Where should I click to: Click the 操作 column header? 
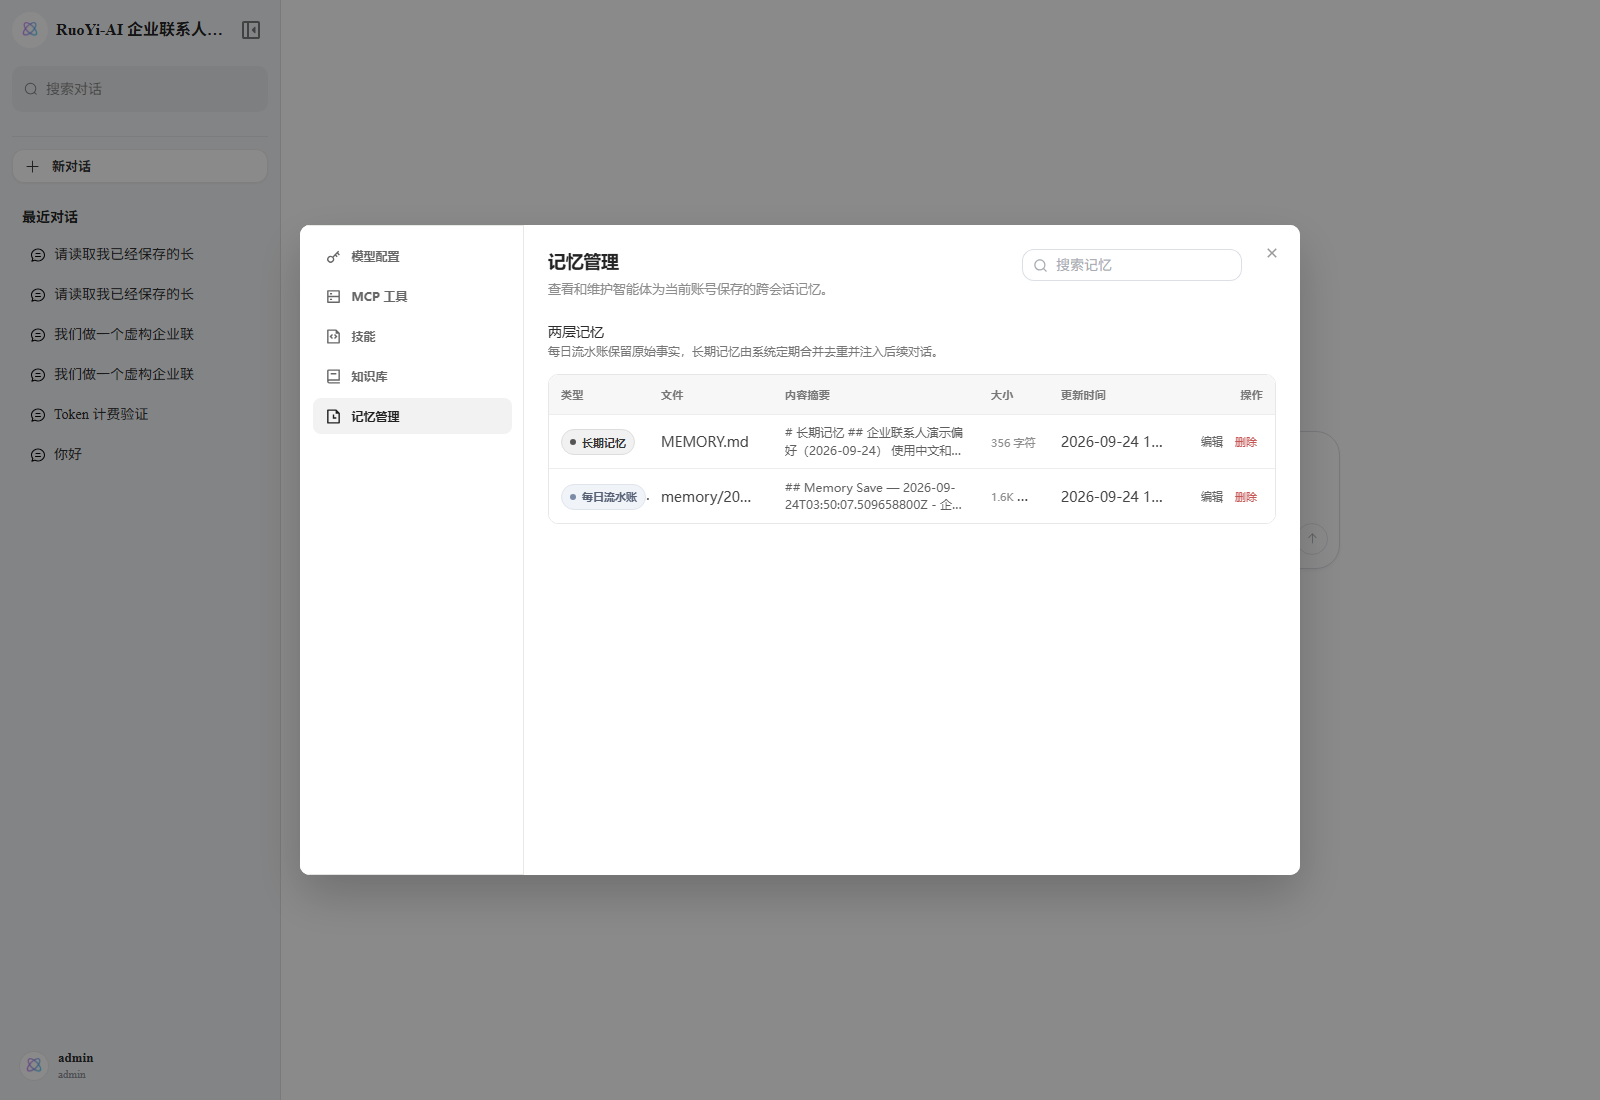coord(1251,395)
